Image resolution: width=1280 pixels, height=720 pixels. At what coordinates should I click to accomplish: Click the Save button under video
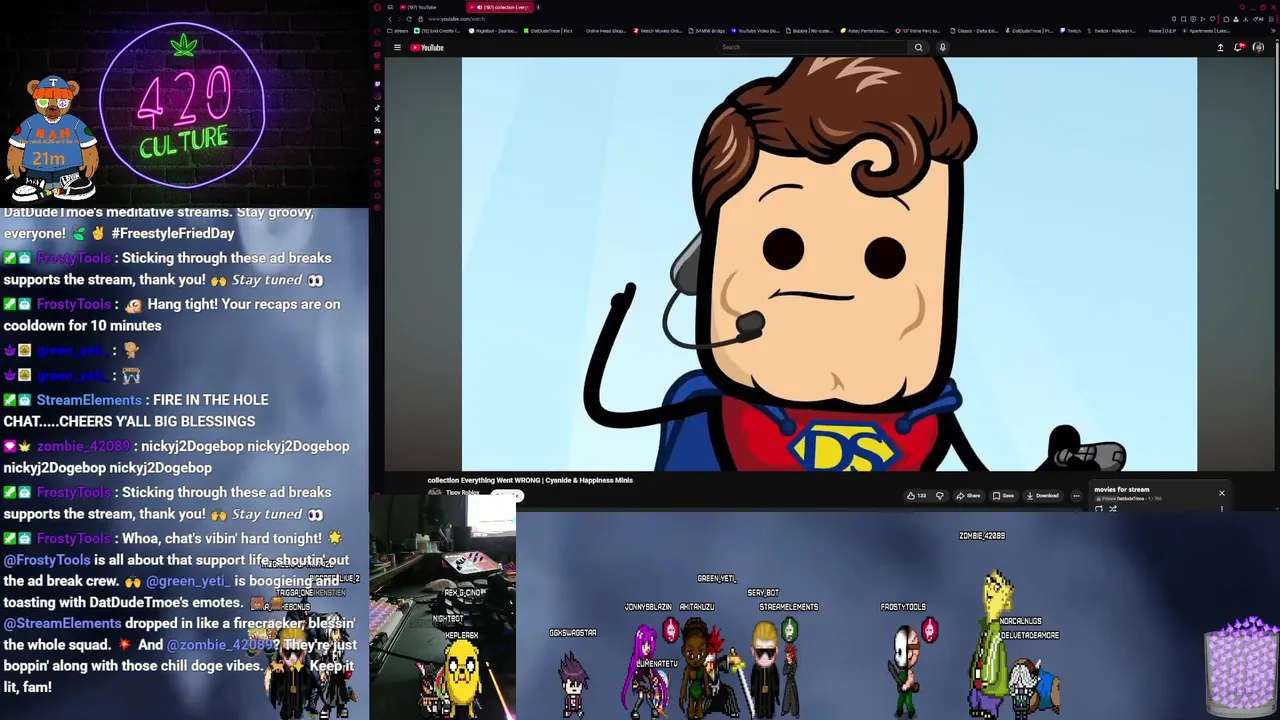point(1003,496)
